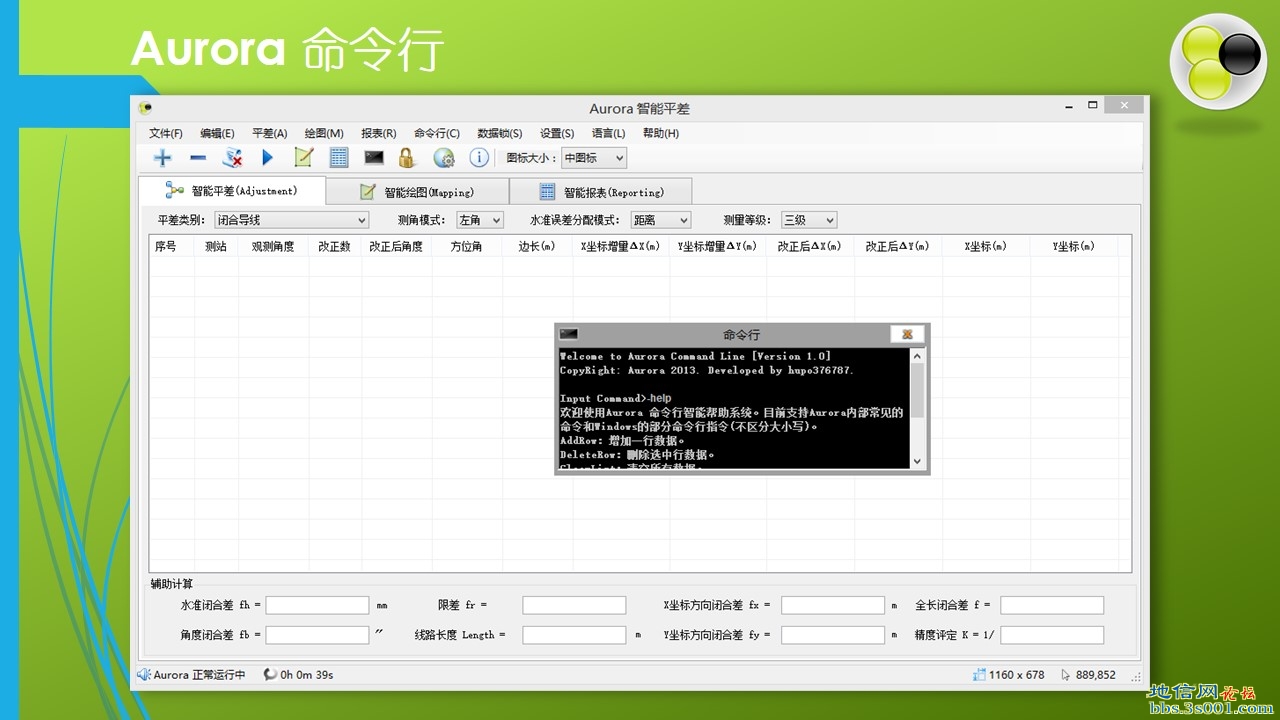Click the clear-data icon with red X
This screenshot has height=720, width=1280.
[233, 157]
